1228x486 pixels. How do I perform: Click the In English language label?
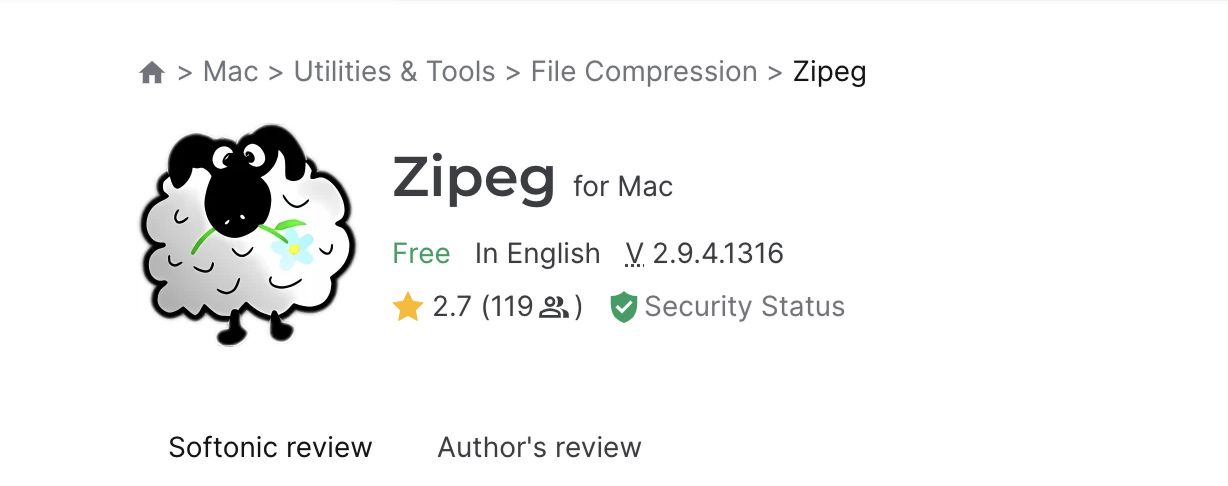click(x=537, y=254)
